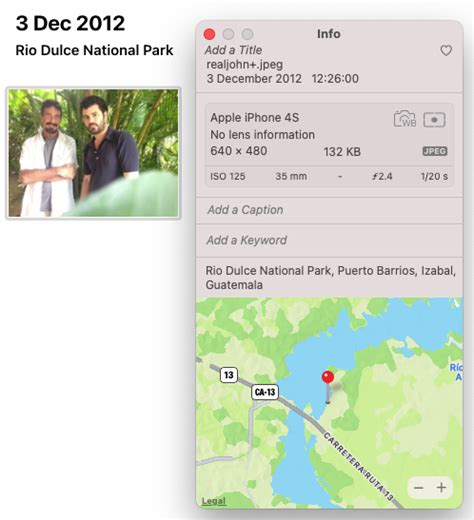Zoom in the map with plus button

pos(441,488)
